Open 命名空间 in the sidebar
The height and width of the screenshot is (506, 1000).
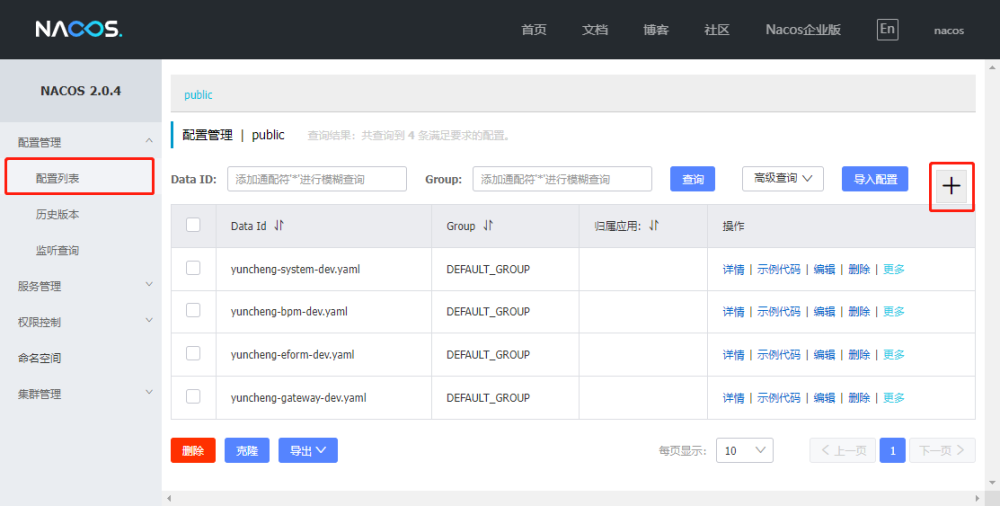[40, 358]
